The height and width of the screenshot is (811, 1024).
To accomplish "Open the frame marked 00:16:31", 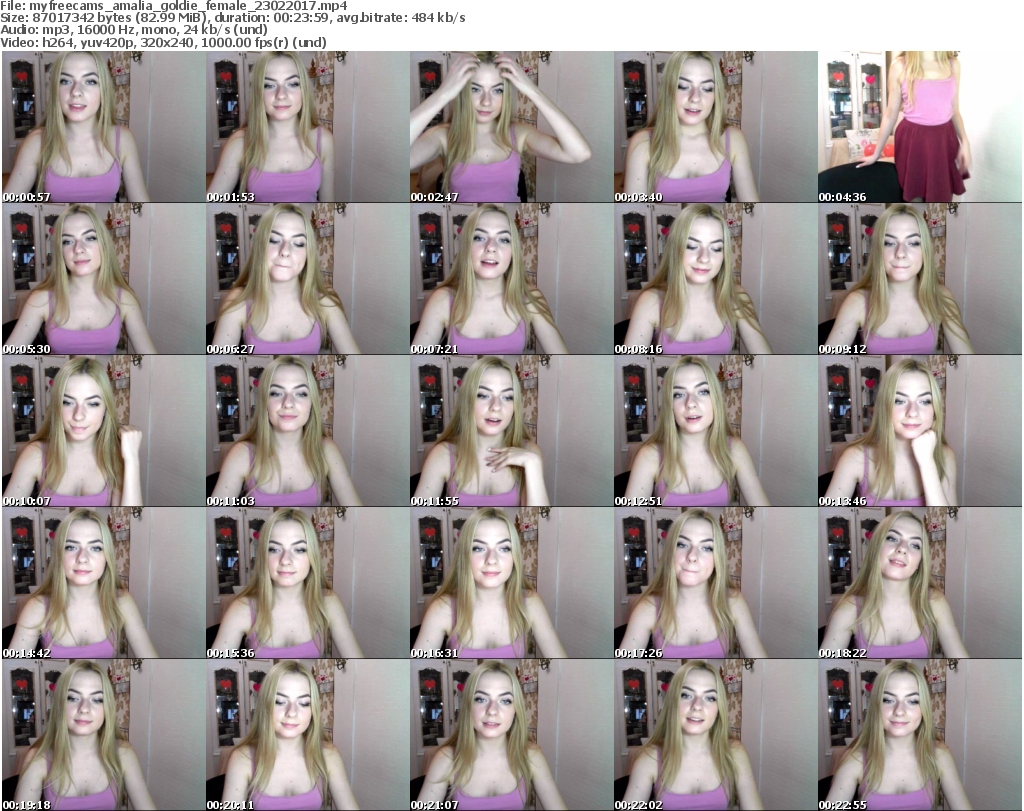I will tap(511, 583).
